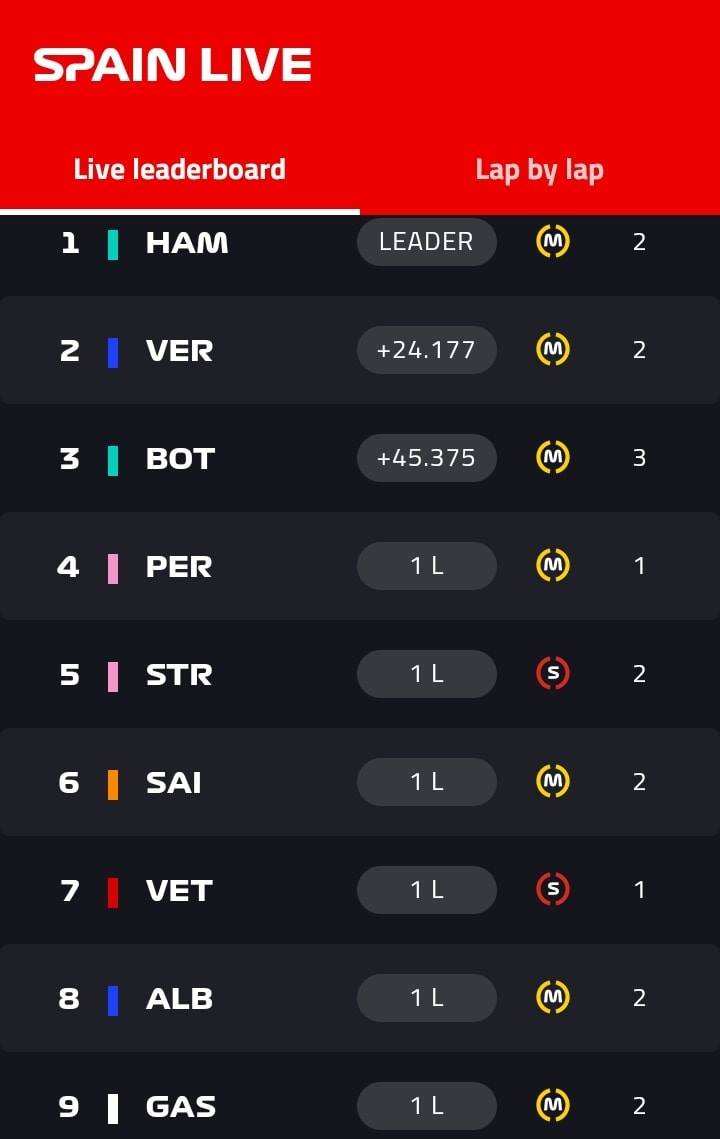Screen dimensions: 720x1139
Task: Click the pink team color bar beside STR
Action: [113, 676]
